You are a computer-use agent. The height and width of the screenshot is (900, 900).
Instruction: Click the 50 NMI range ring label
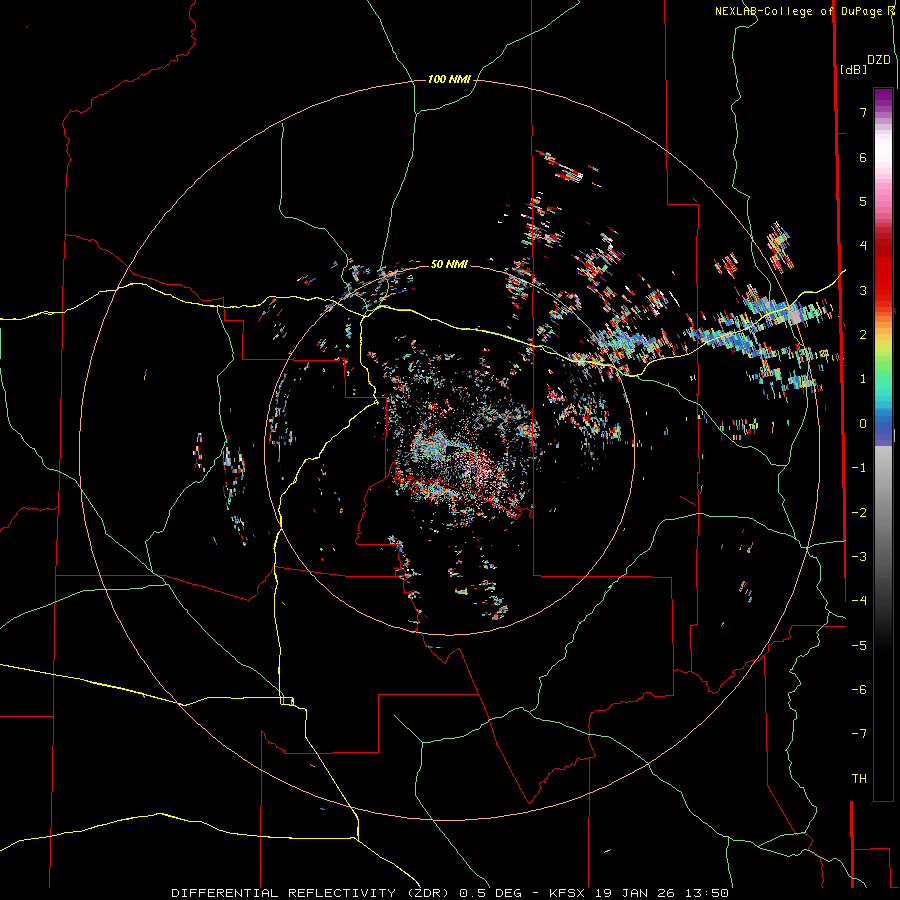point(449,264)
